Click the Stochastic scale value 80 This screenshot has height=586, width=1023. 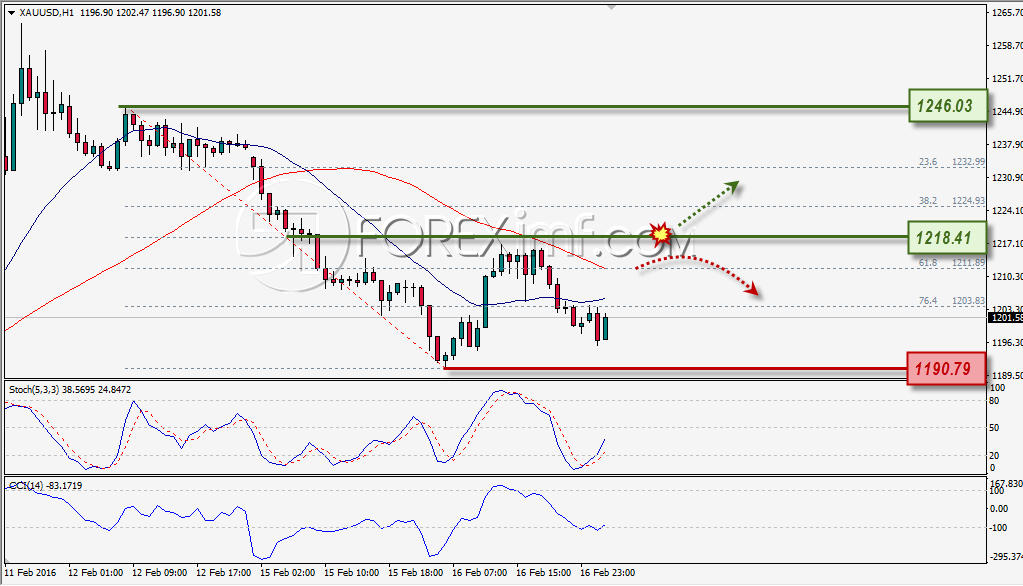[x=994, y=401]
